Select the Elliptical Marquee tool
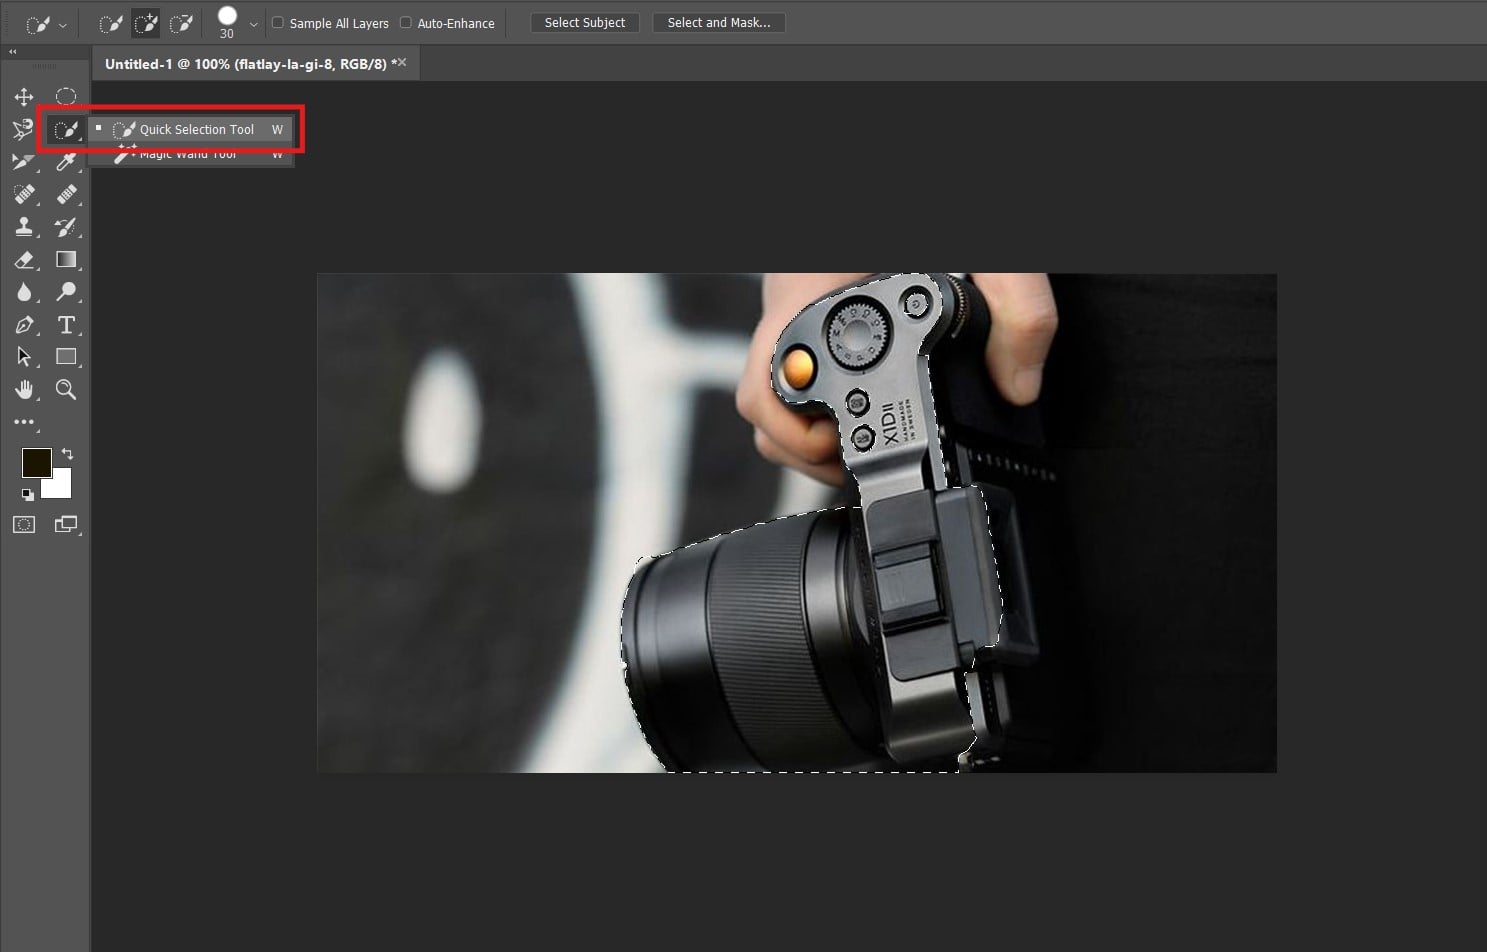The width and height of the screenshot is (1487, 952). point(66,97)
